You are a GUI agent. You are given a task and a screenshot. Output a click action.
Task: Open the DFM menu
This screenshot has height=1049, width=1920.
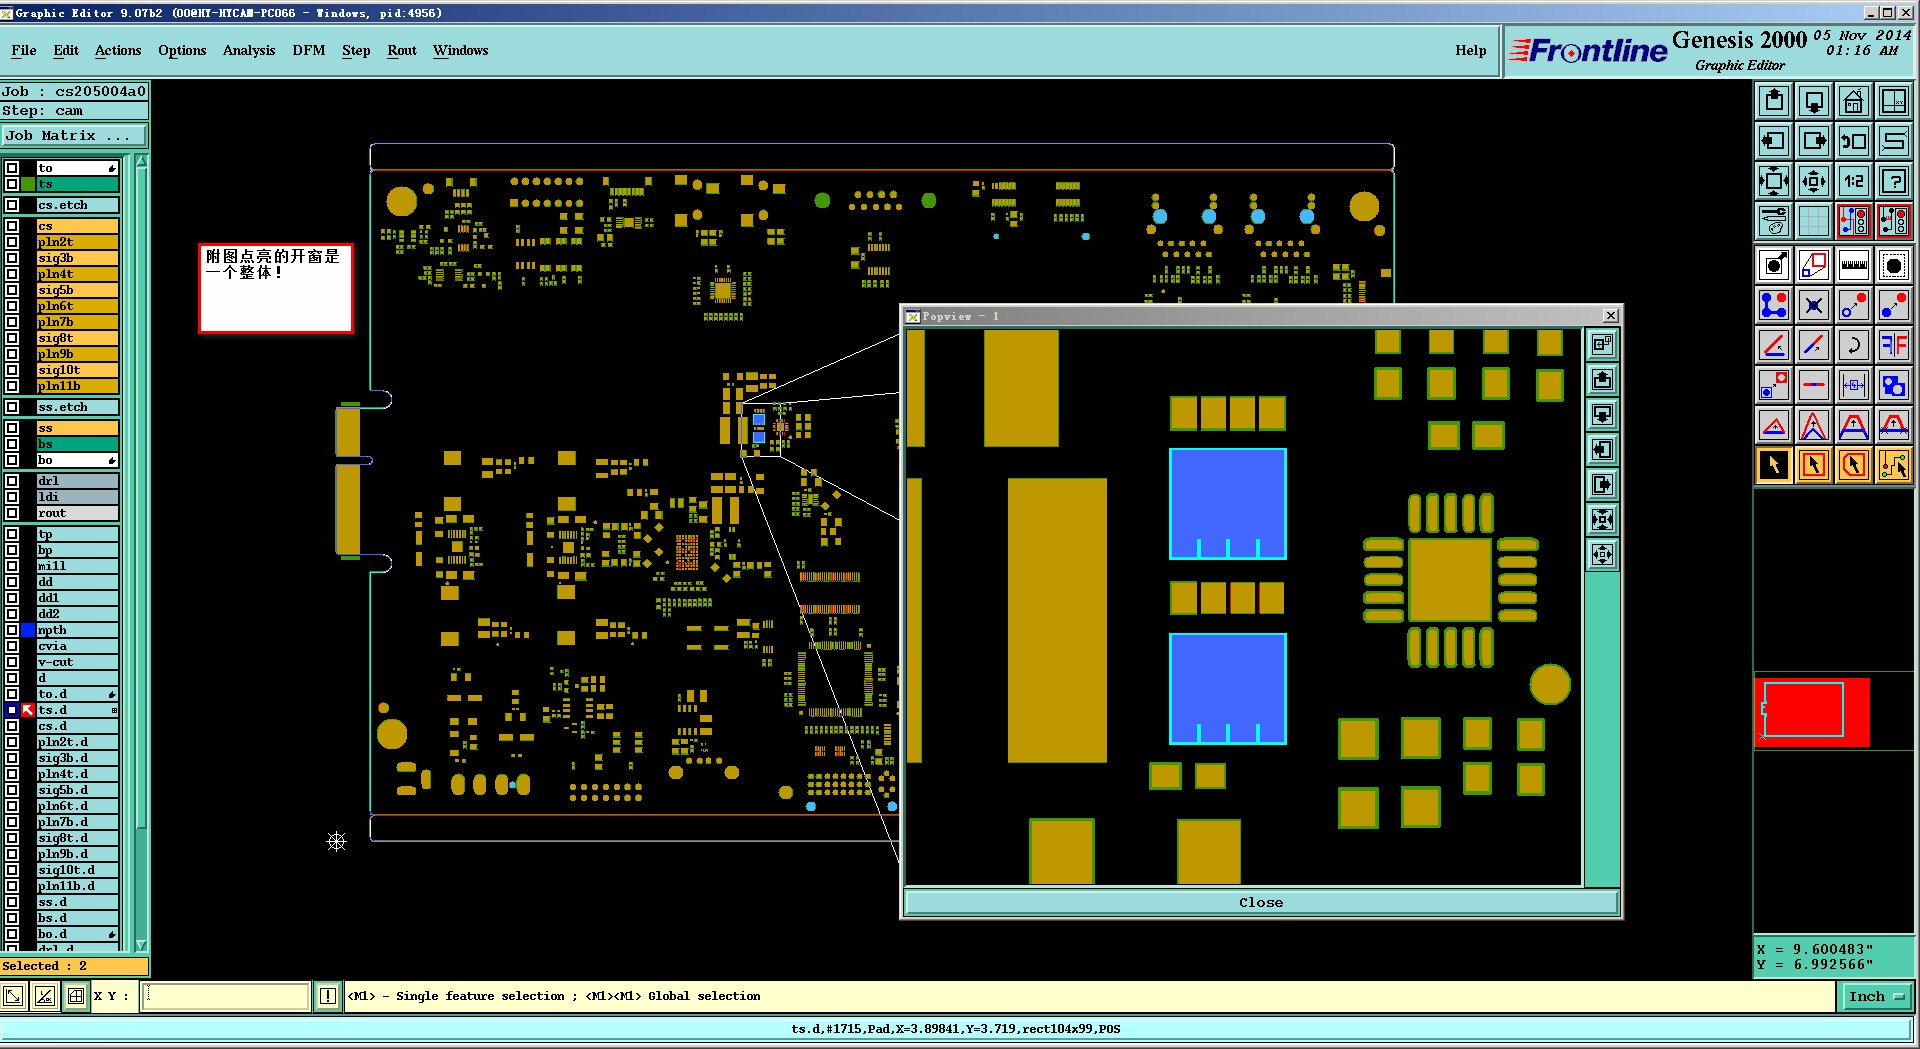[x=309, y=50]
